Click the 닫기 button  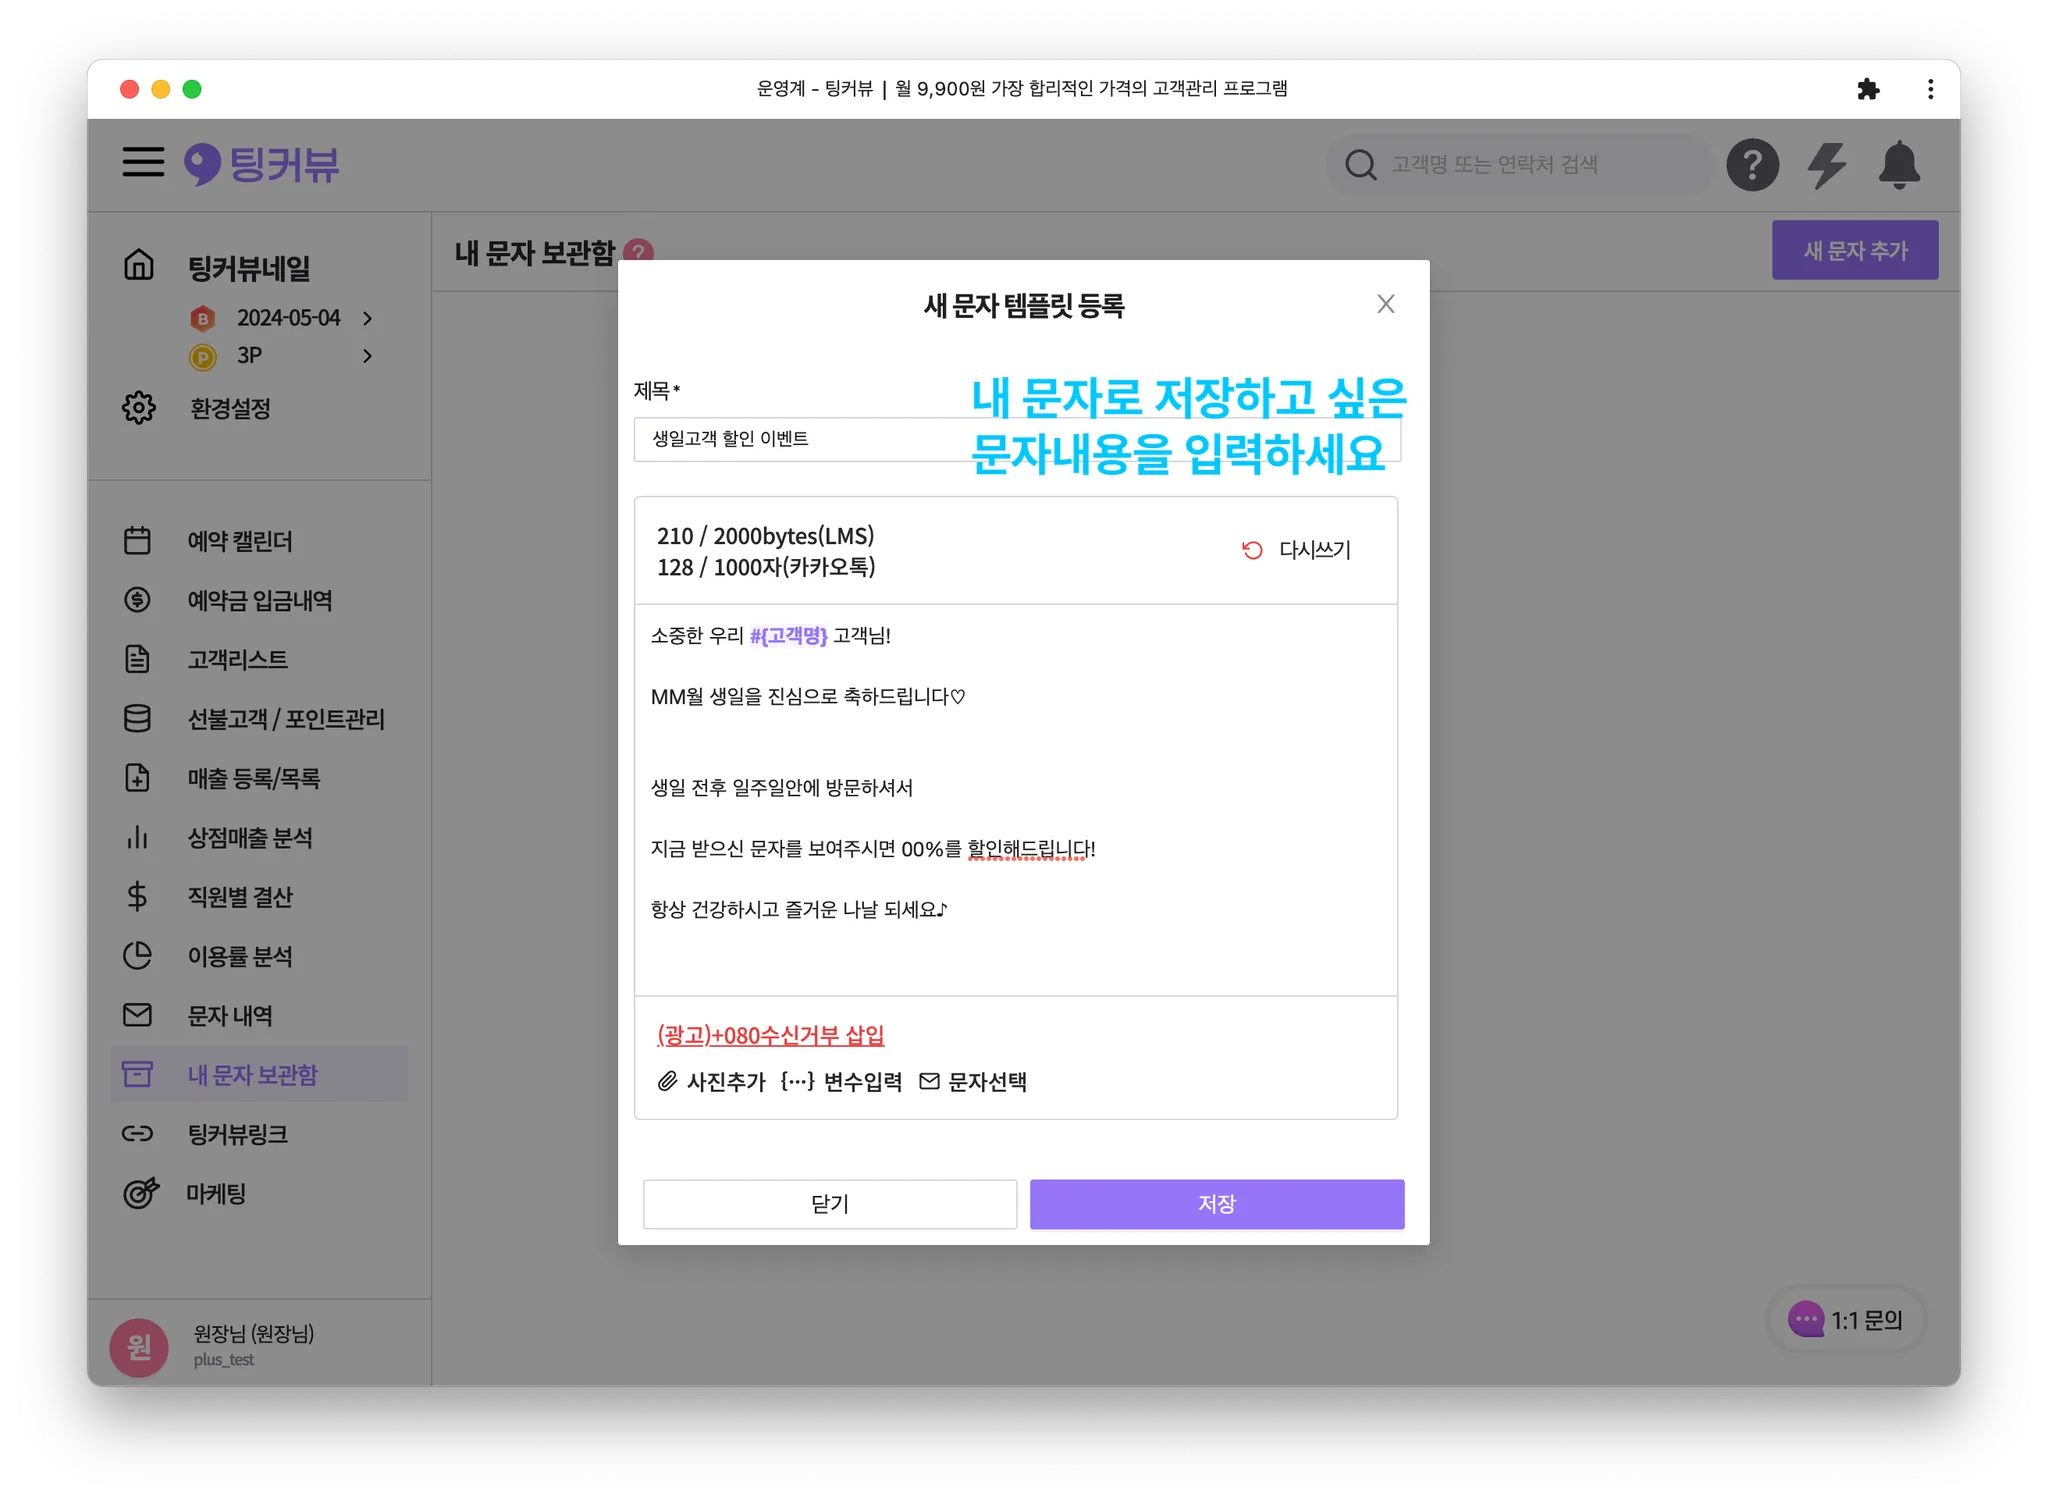click(829, 1204)
